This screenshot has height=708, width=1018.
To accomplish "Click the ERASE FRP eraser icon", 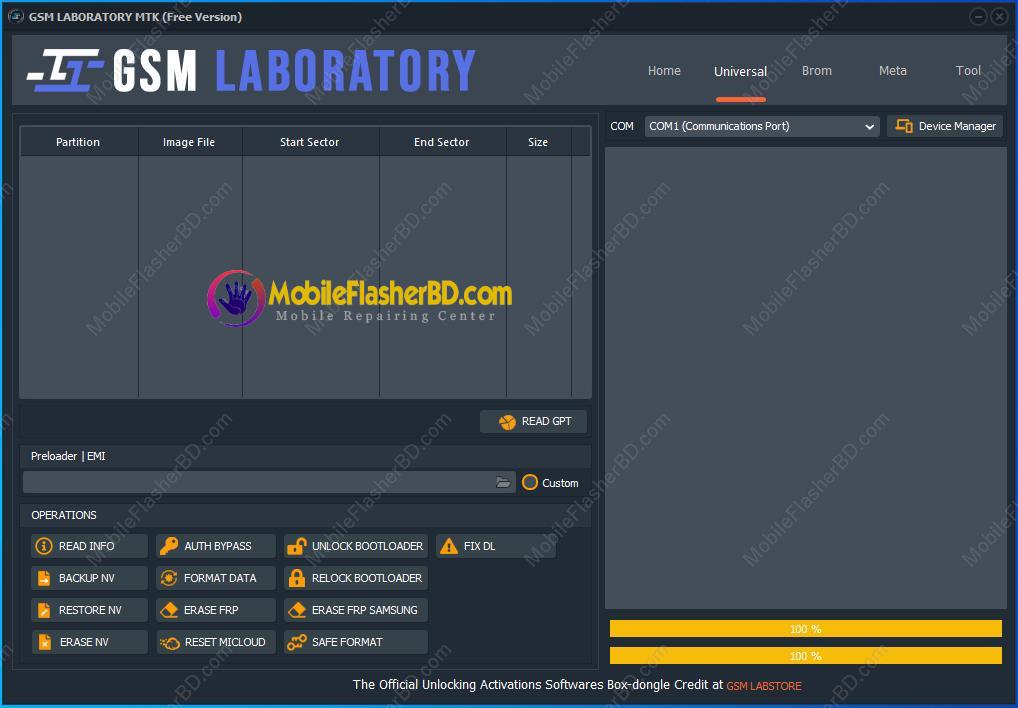I will (x=169, y=610).
